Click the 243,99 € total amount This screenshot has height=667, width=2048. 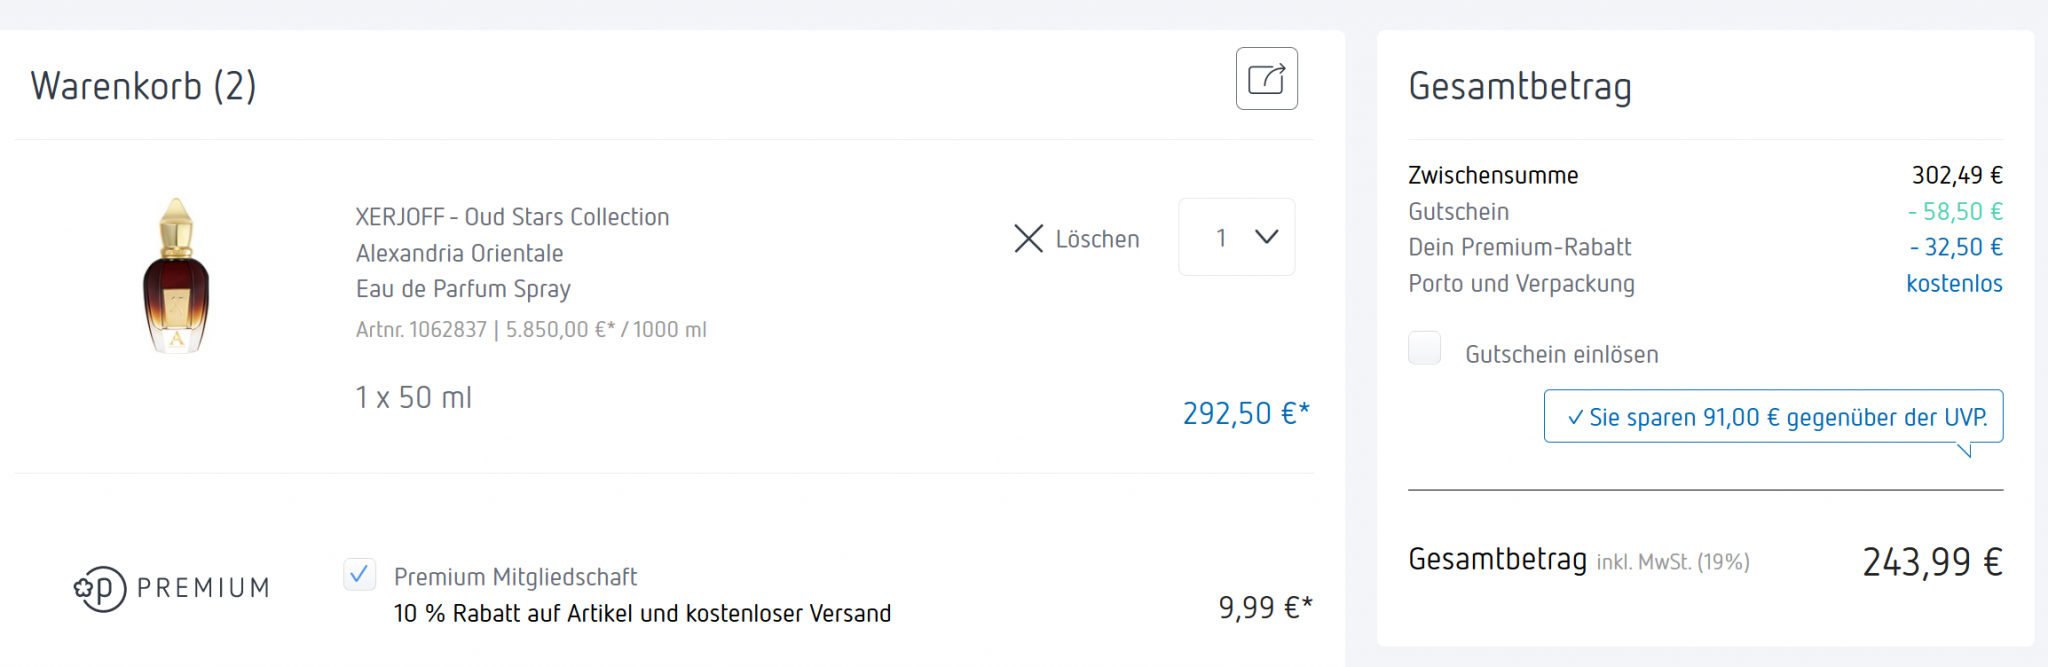click(1931, 562)
